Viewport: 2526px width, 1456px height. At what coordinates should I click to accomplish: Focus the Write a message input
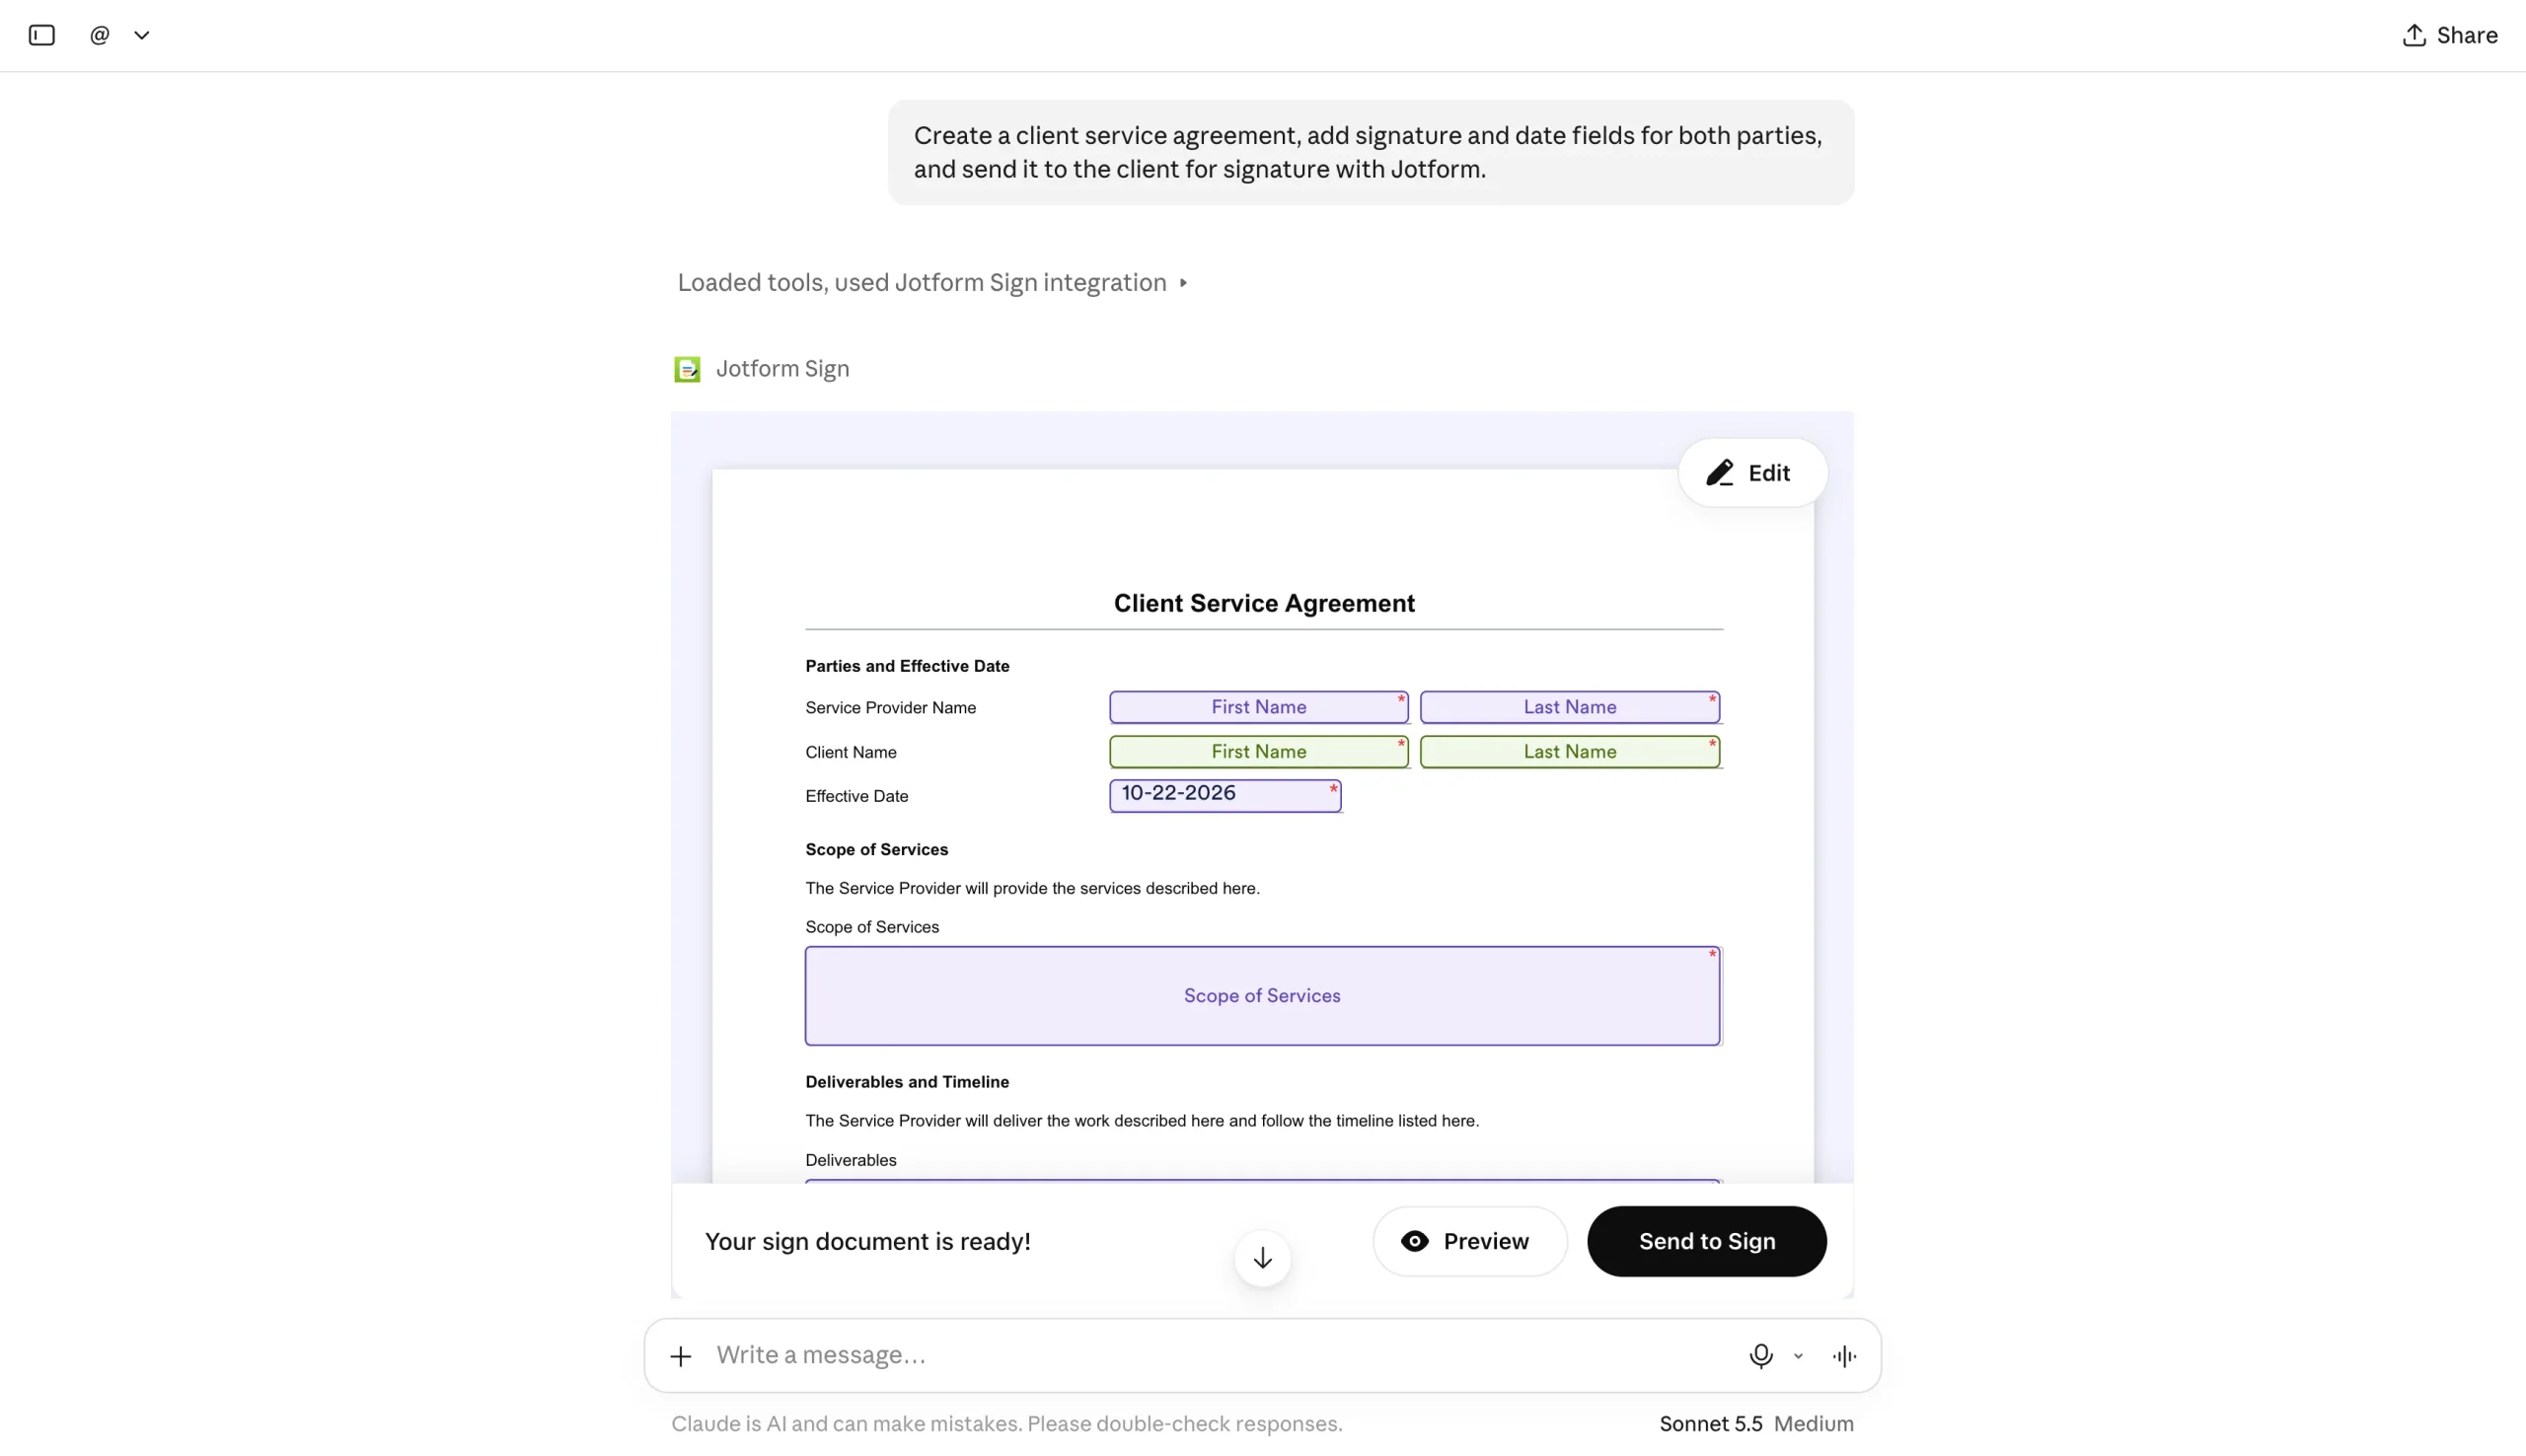[1220, 1355]
